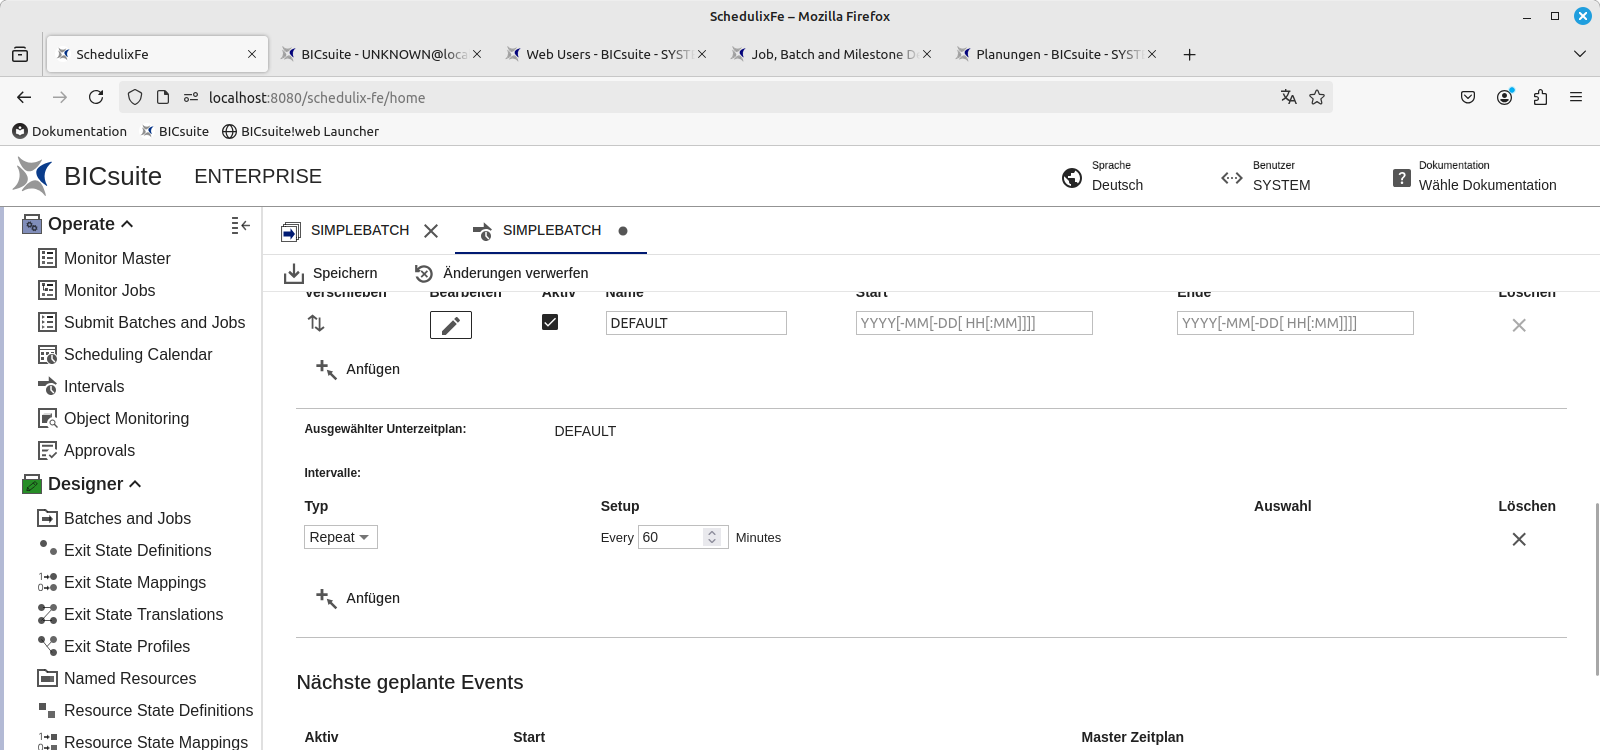The image size is (1600, 750).
Task: Collapse the Designer section
Action: 135,484
